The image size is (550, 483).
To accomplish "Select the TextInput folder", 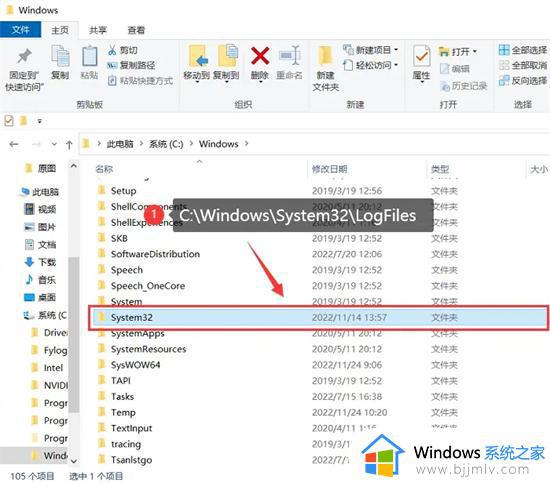I will pos(132,428).
